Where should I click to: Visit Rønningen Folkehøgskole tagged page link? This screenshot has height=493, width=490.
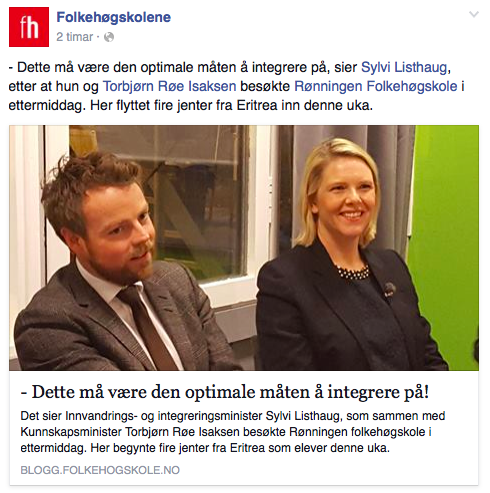click(376, 86)
